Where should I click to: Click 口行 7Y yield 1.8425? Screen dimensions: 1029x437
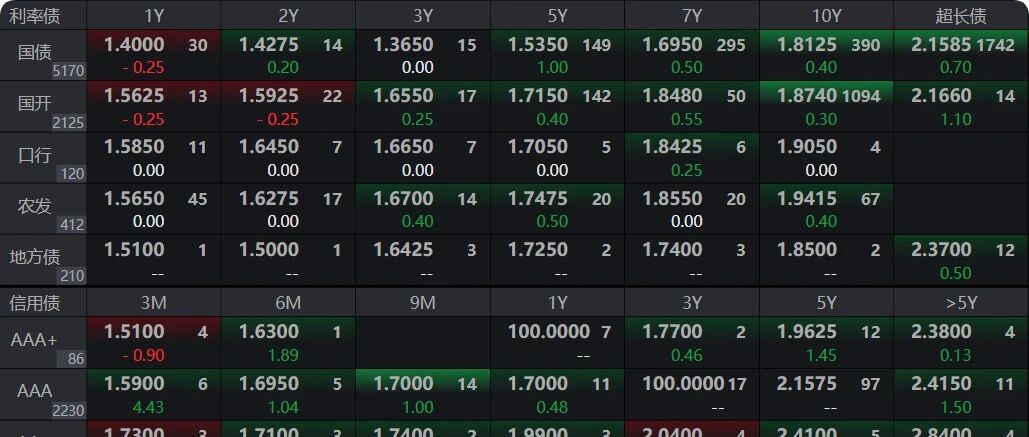tap(673, 146)
